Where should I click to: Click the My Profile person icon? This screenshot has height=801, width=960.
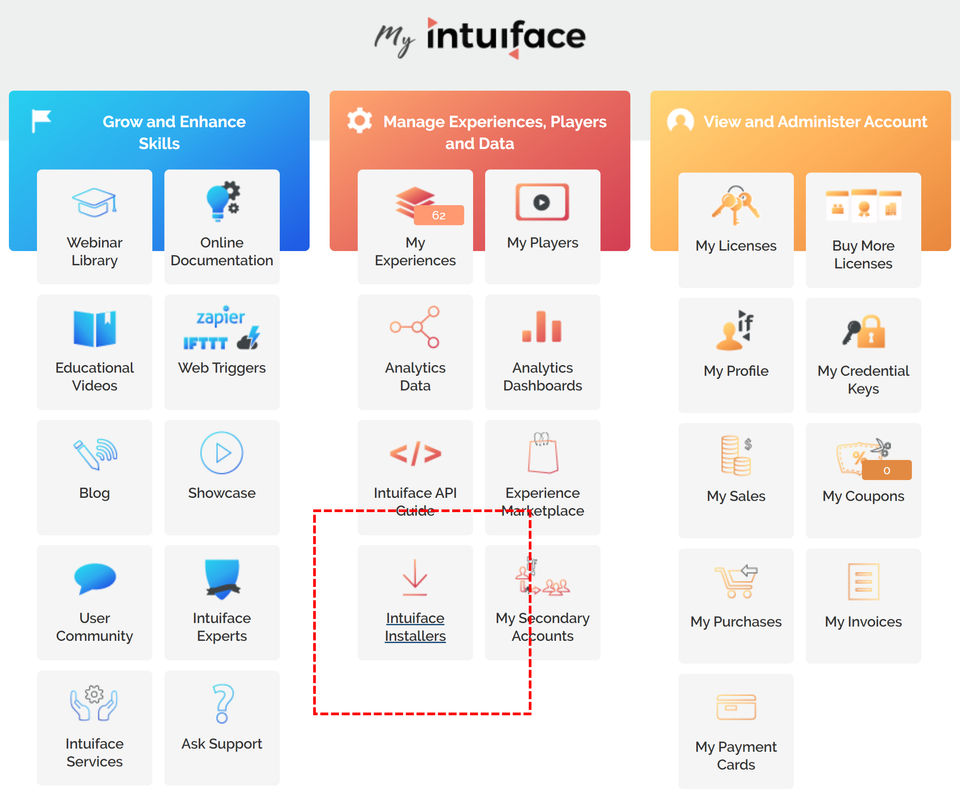point(735,330)
